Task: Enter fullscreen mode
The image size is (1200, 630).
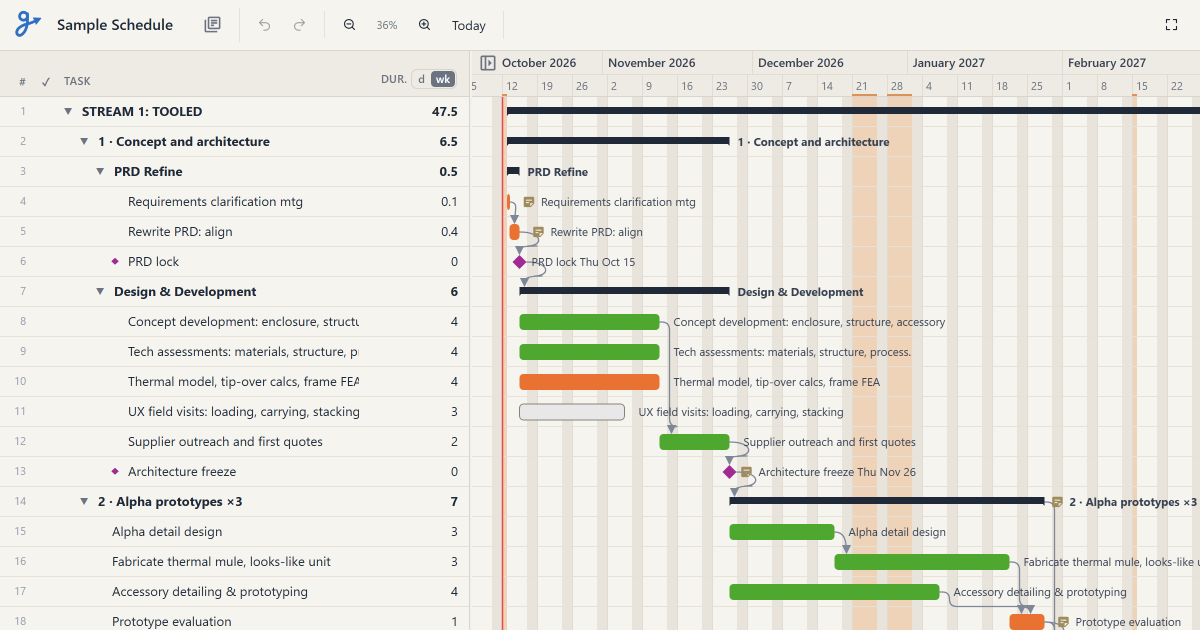Action: click(x=1172, y=25)
